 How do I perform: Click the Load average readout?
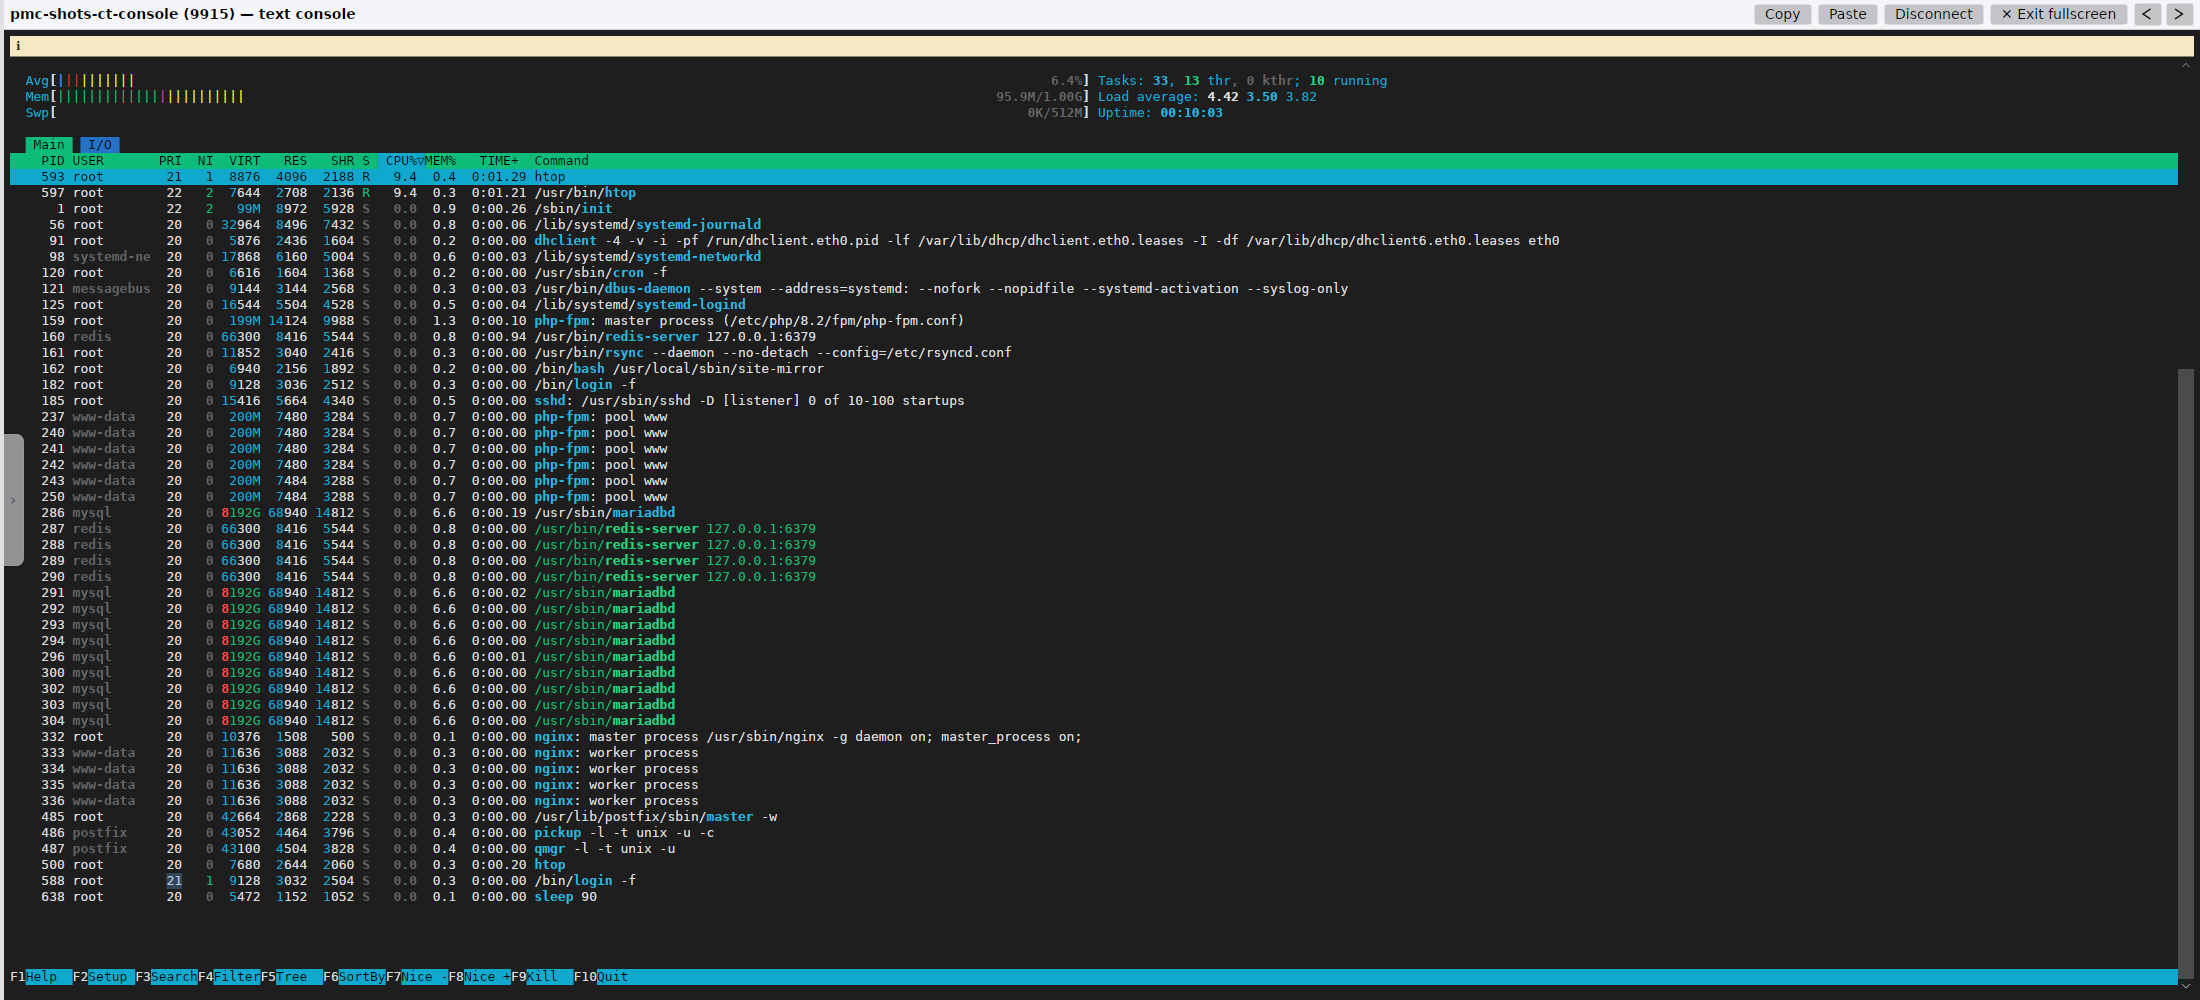[1207, 97]
